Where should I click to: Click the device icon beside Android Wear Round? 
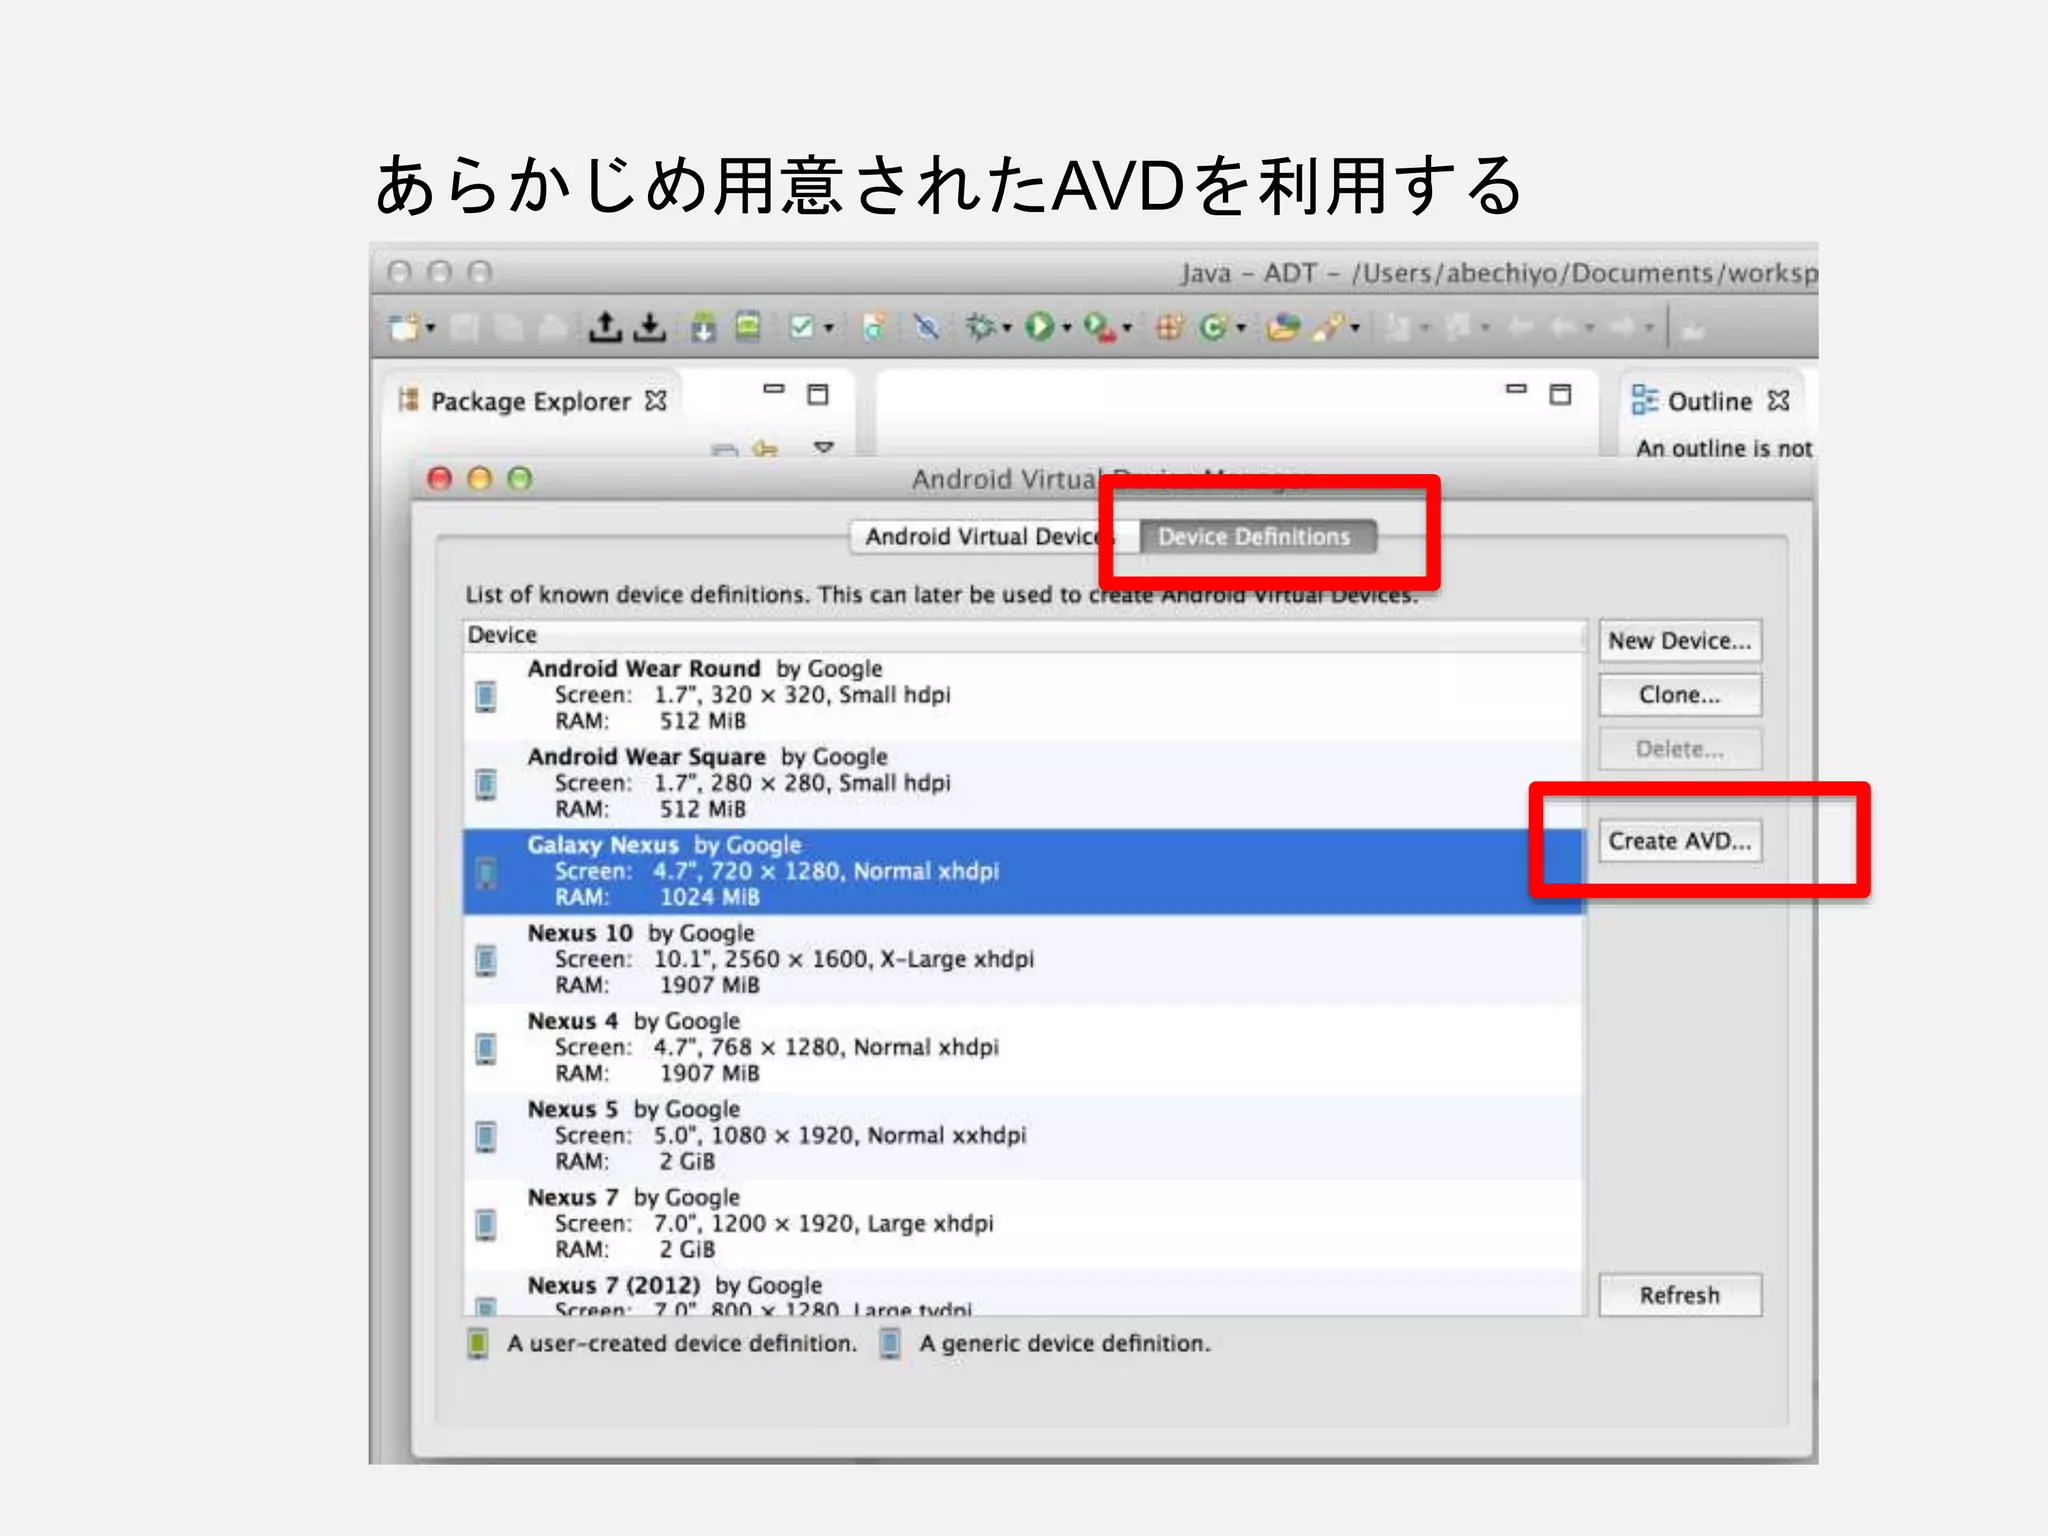coord(486,697)
